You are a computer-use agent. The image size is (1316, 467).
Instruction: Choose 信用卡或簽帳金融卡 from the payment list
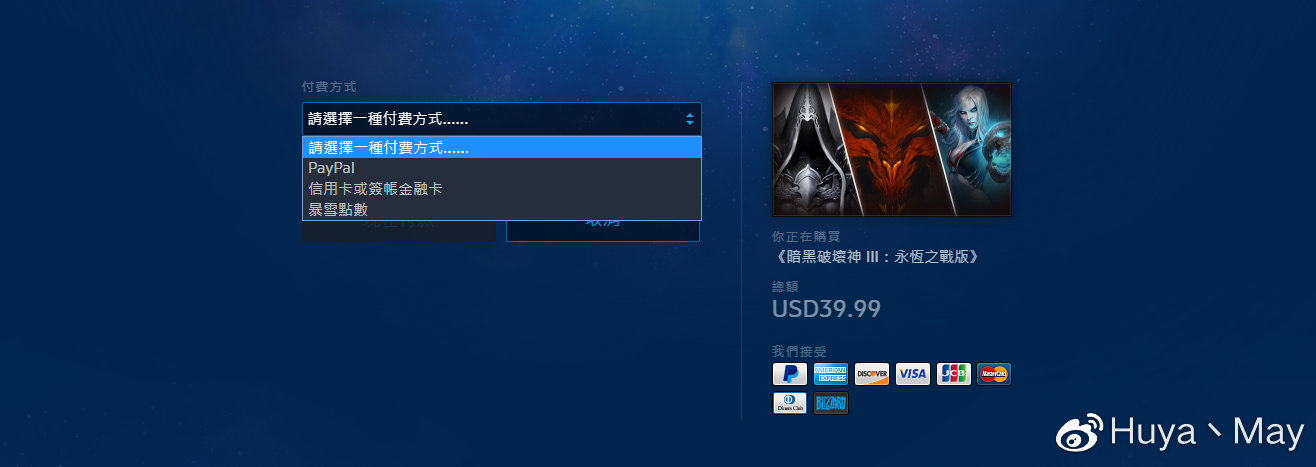tap(502, 188)
